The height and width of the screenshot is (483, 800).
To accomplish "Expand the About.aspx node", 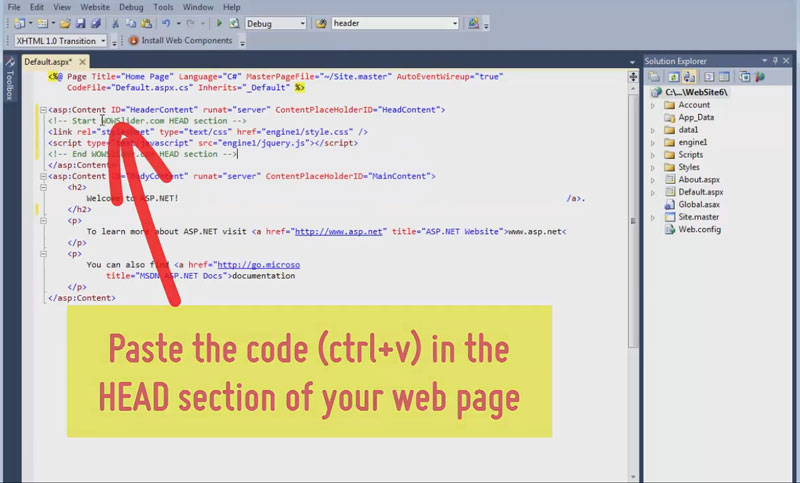I will pos(653,180).
